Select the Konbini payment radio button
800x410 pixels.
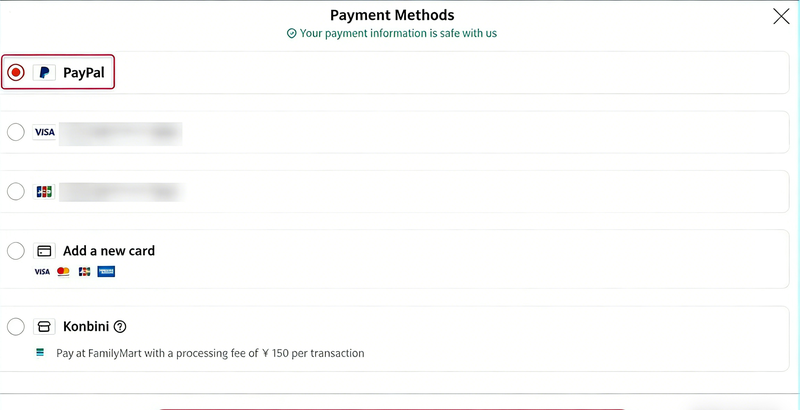click(x=16, y=326)
